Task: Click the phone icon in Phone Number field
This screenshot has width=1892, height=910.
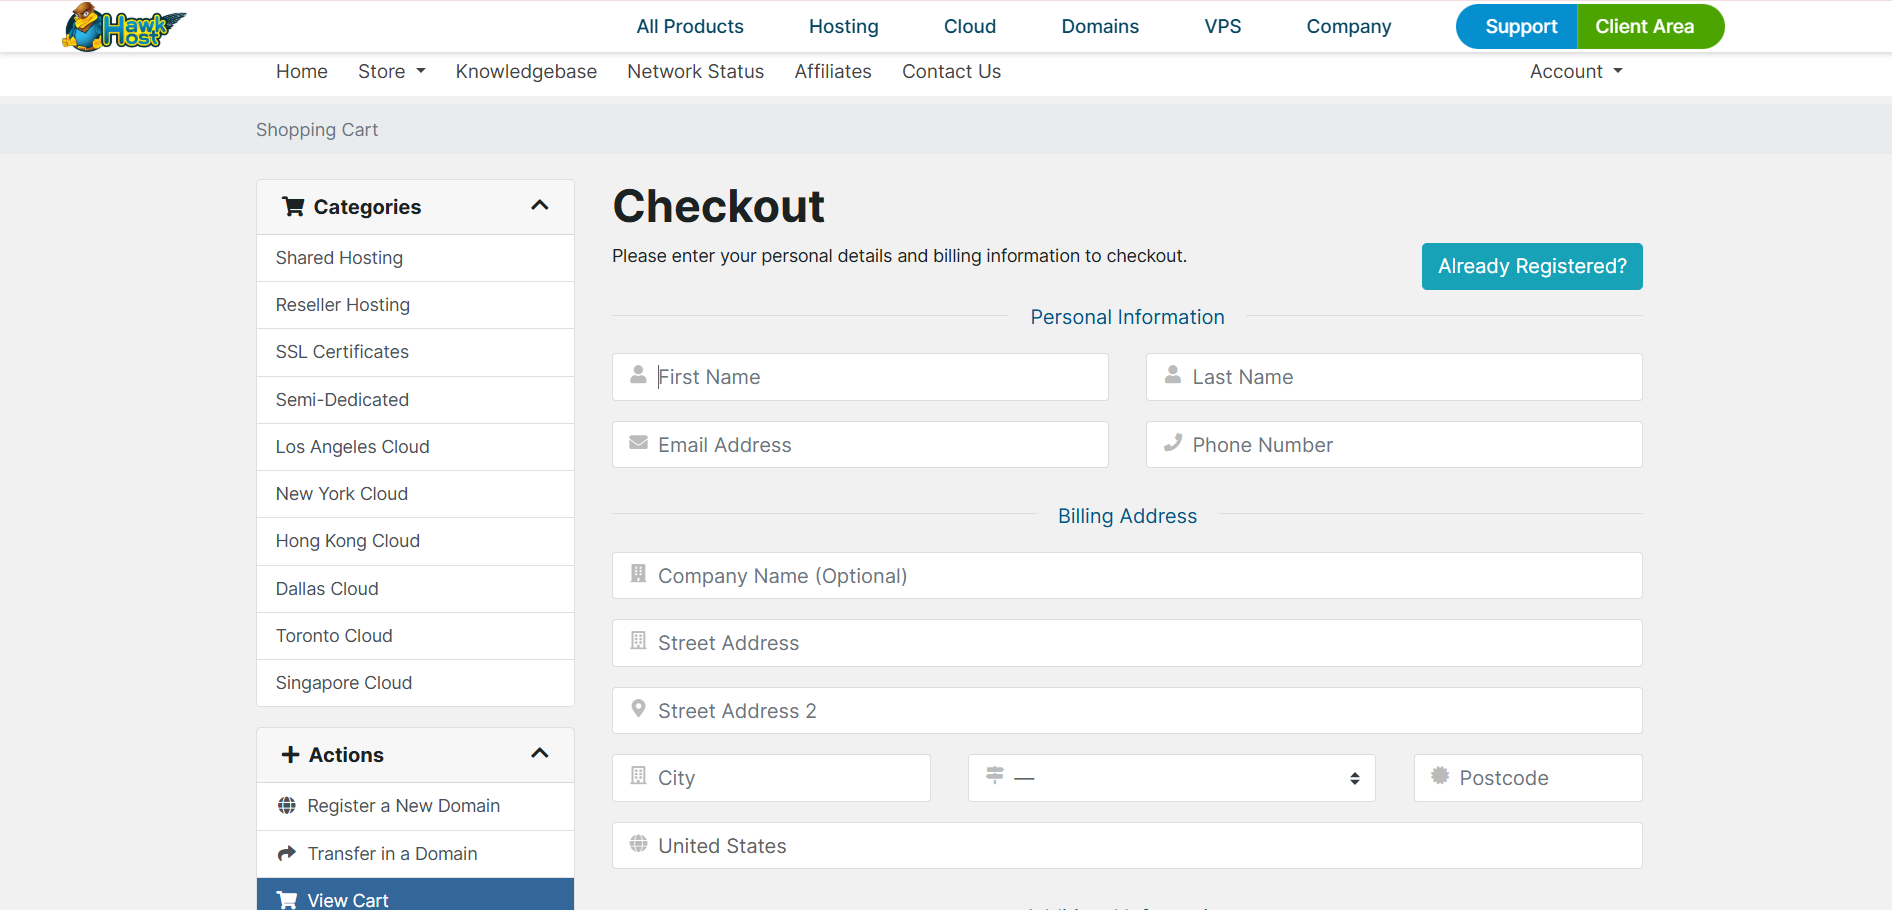Action: click(1173, 443)
